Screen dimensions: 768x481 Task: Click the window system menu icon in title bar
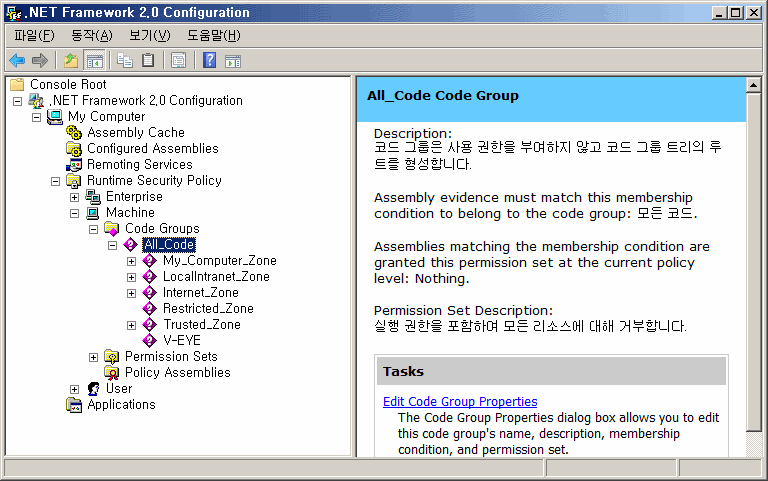14,13
